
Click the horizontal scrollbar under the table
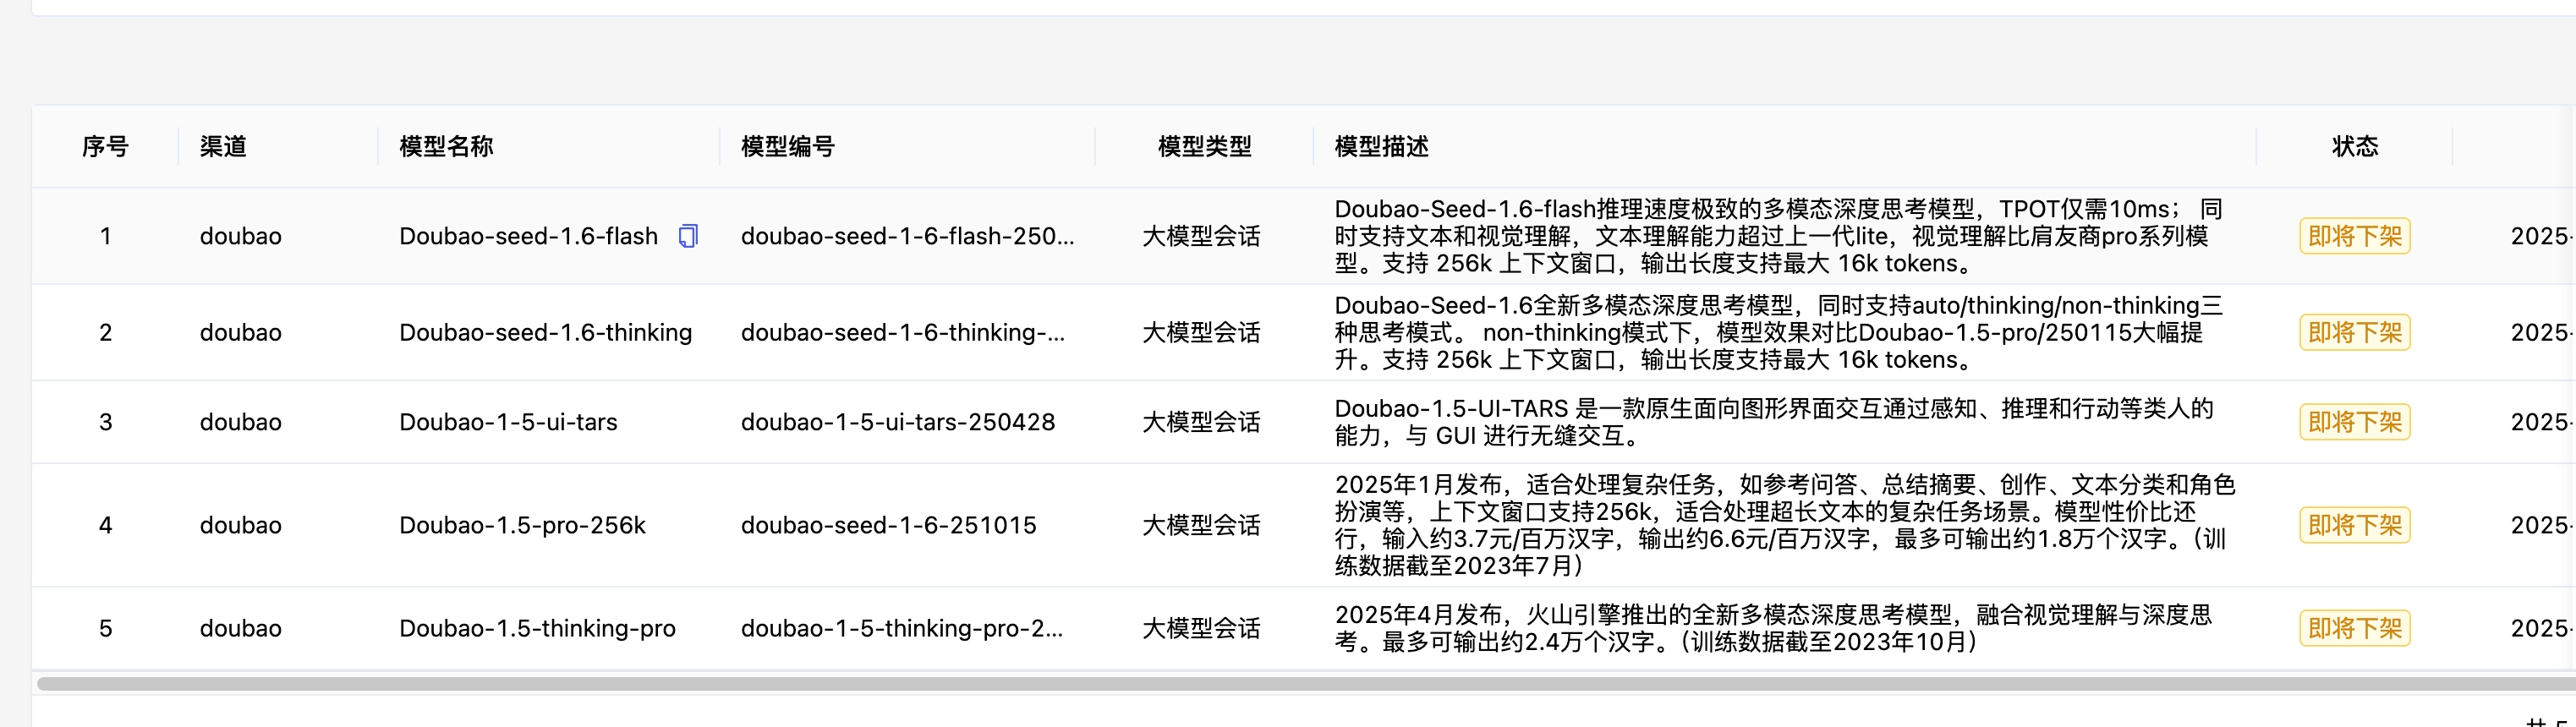coord(1306,684)
